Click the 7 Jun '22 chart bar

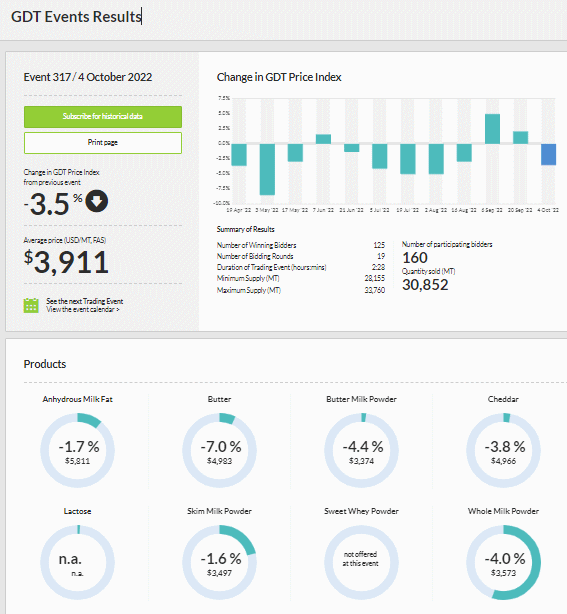click(x=323, y=139)
